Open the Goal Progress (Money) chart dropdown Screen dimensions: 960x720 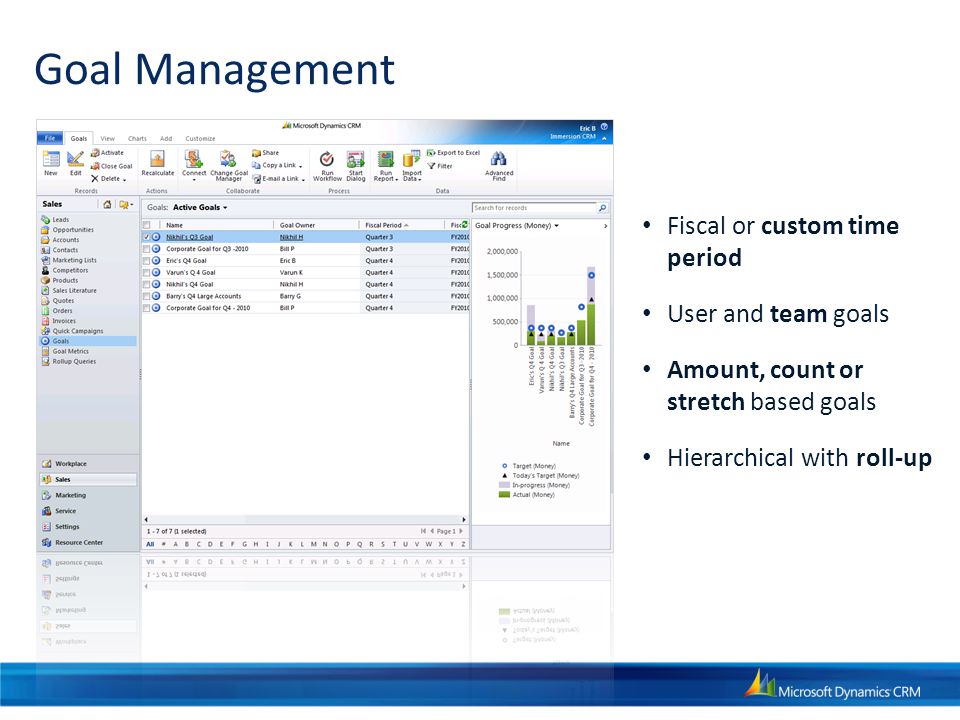click(557, 226)
